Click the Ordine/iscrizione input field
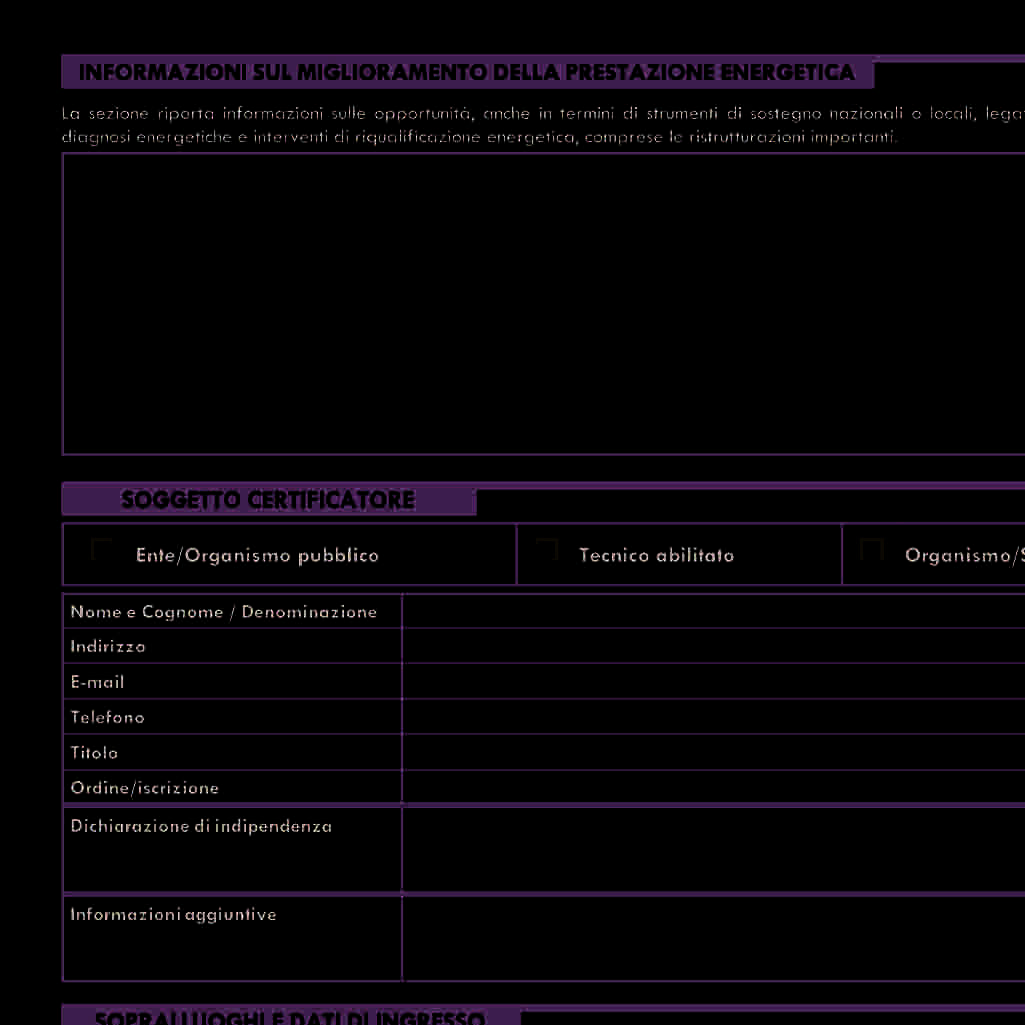Image resolution: width=1025 pixels, height=1025 pixels. [712, 787]
